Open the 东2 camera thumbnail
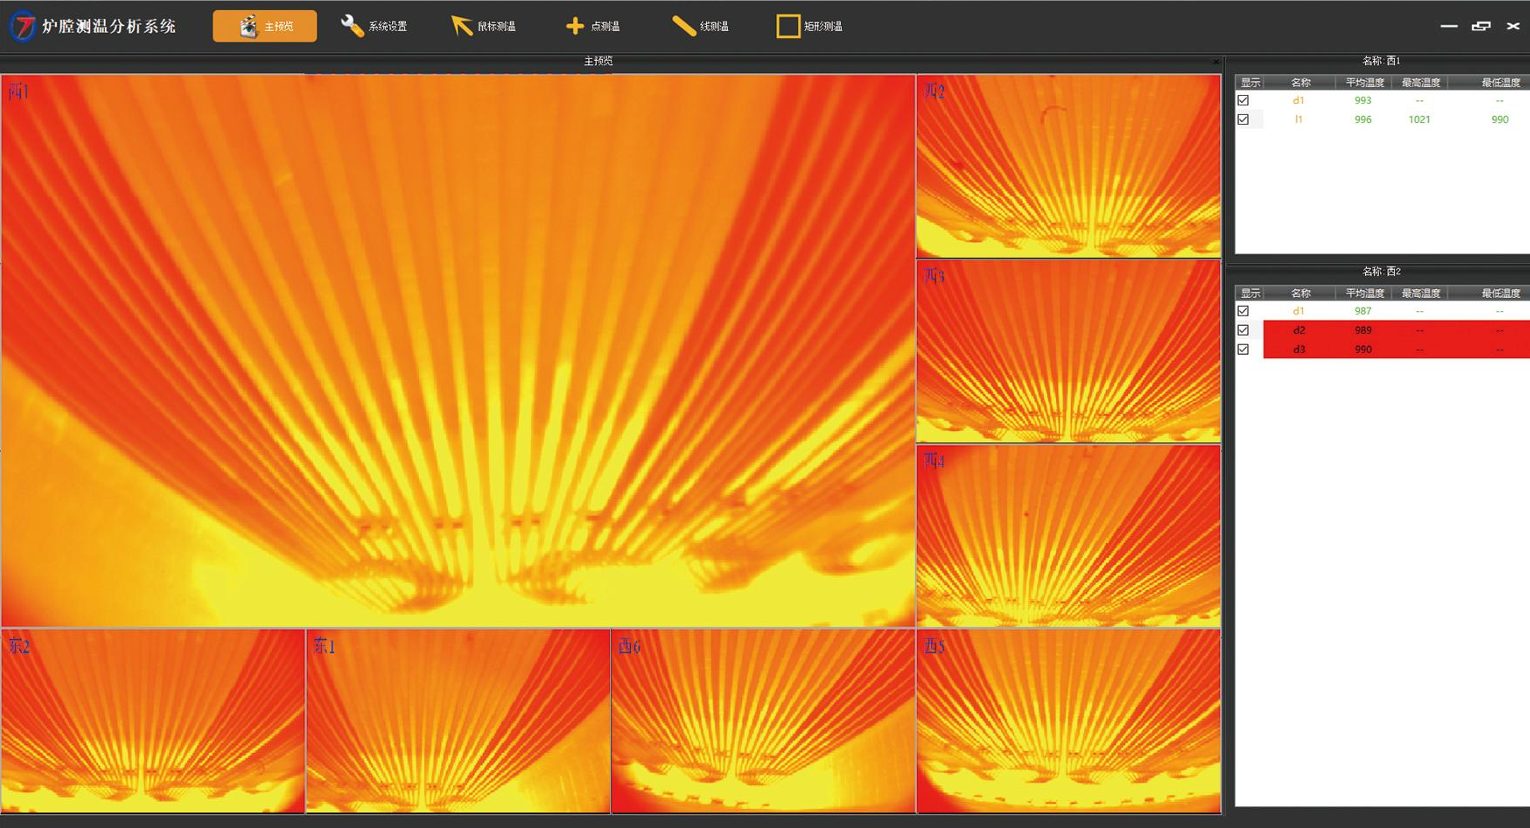1530x828 pixels. pyautogui.click(x=153, y=721)
